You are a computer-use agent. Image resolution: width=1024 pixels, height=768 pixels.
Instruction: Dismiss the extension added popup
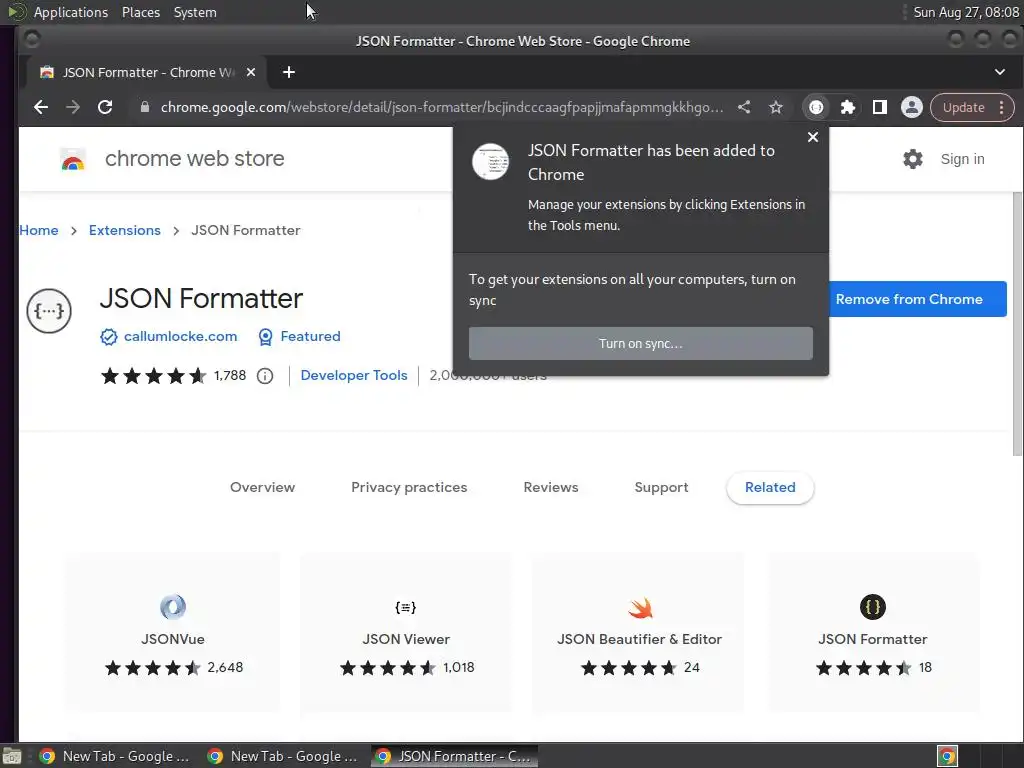coord(812,137)
